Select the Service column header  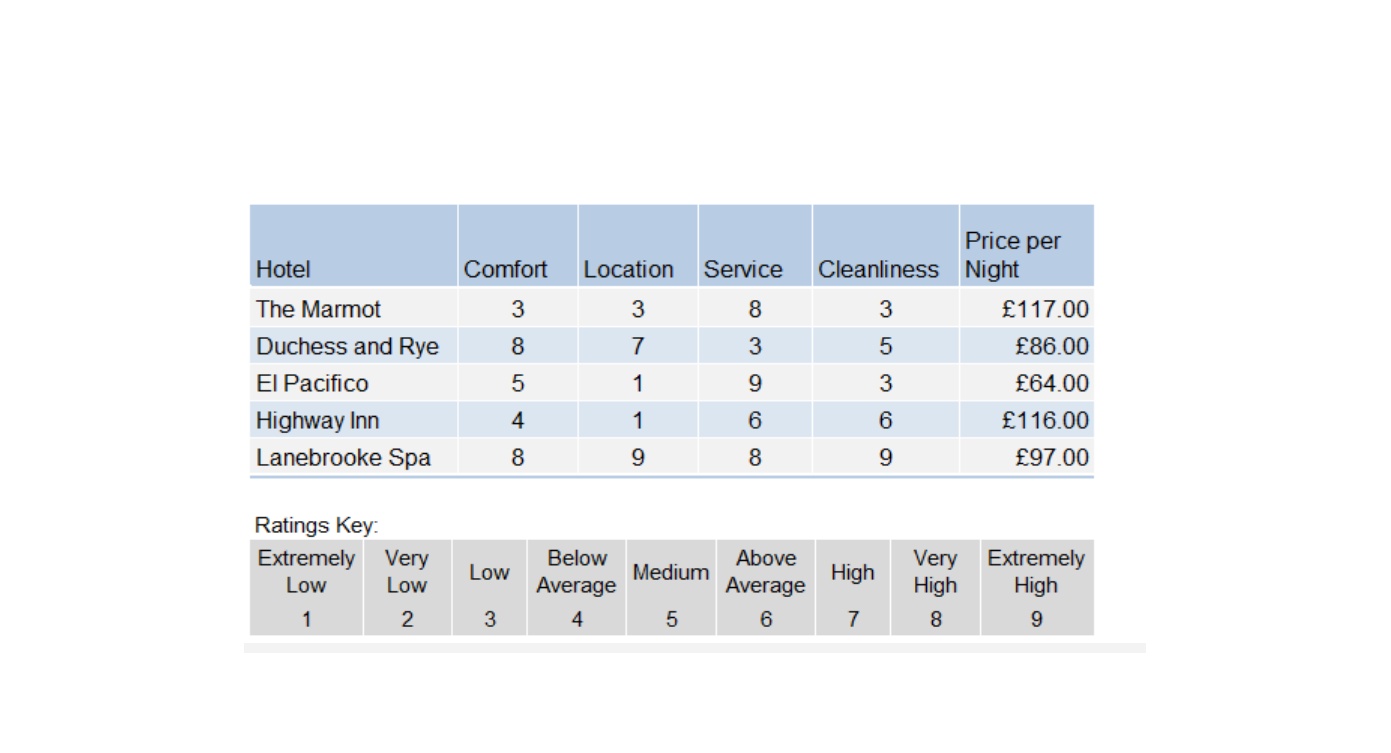coord(755,246)
